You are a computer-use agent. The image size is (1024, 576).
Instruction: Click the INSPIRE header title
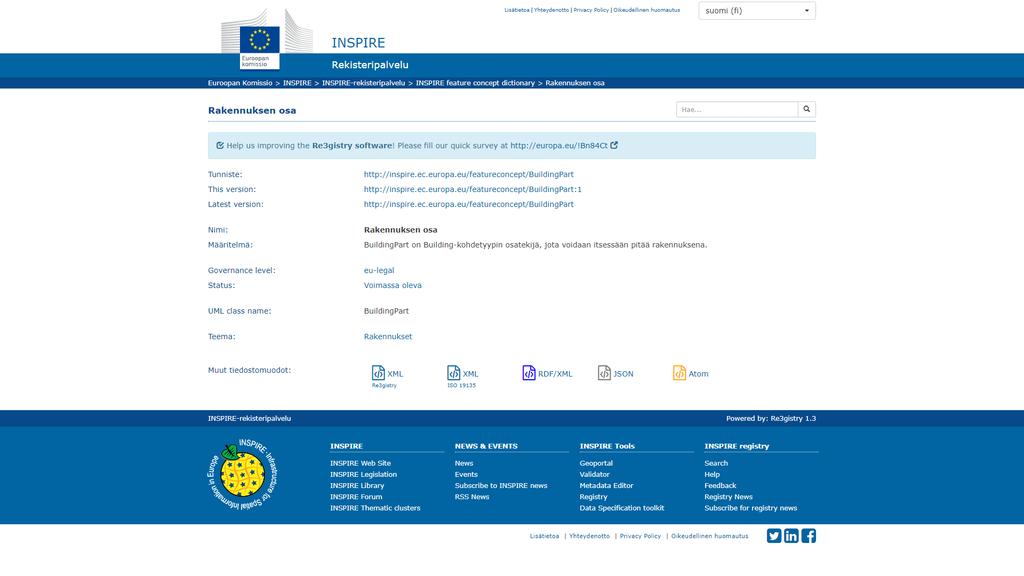click(x=358, y=42)
